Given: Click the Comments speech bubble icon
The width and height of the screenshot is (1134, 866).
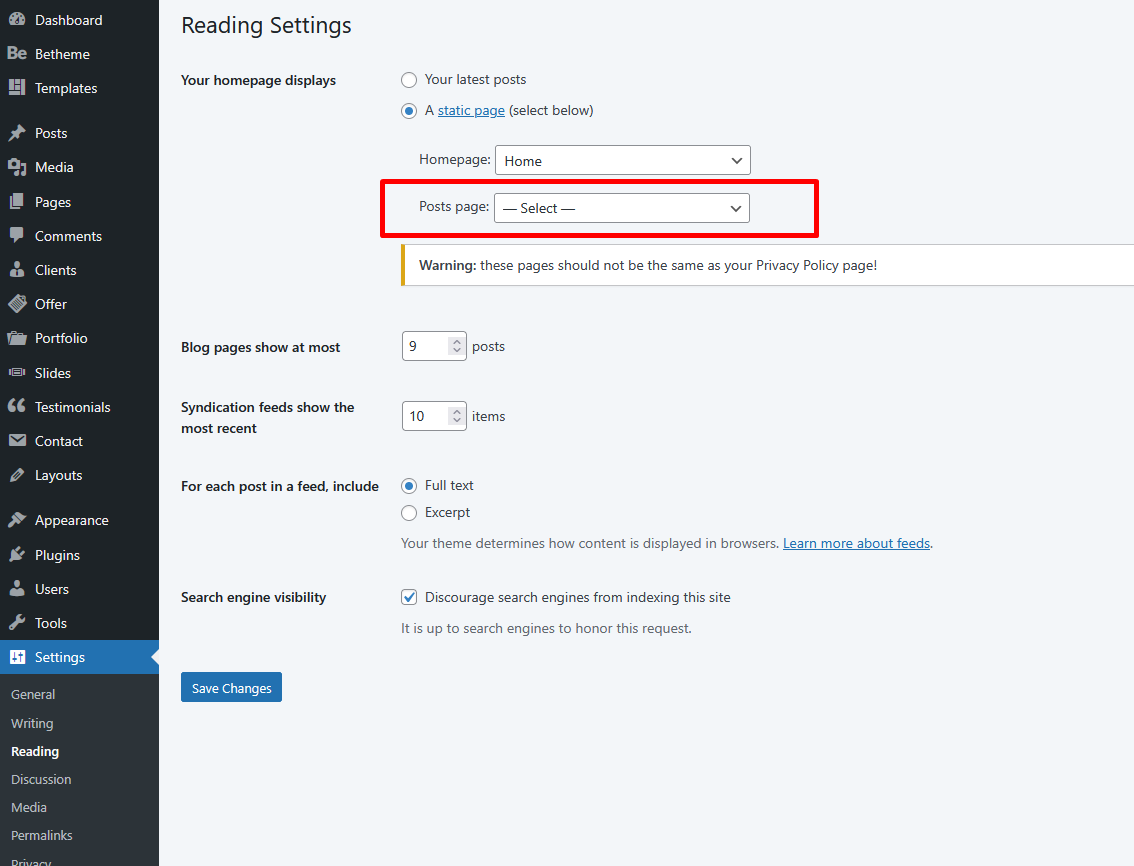Looking at the screenshot, I should coord(17,236).
